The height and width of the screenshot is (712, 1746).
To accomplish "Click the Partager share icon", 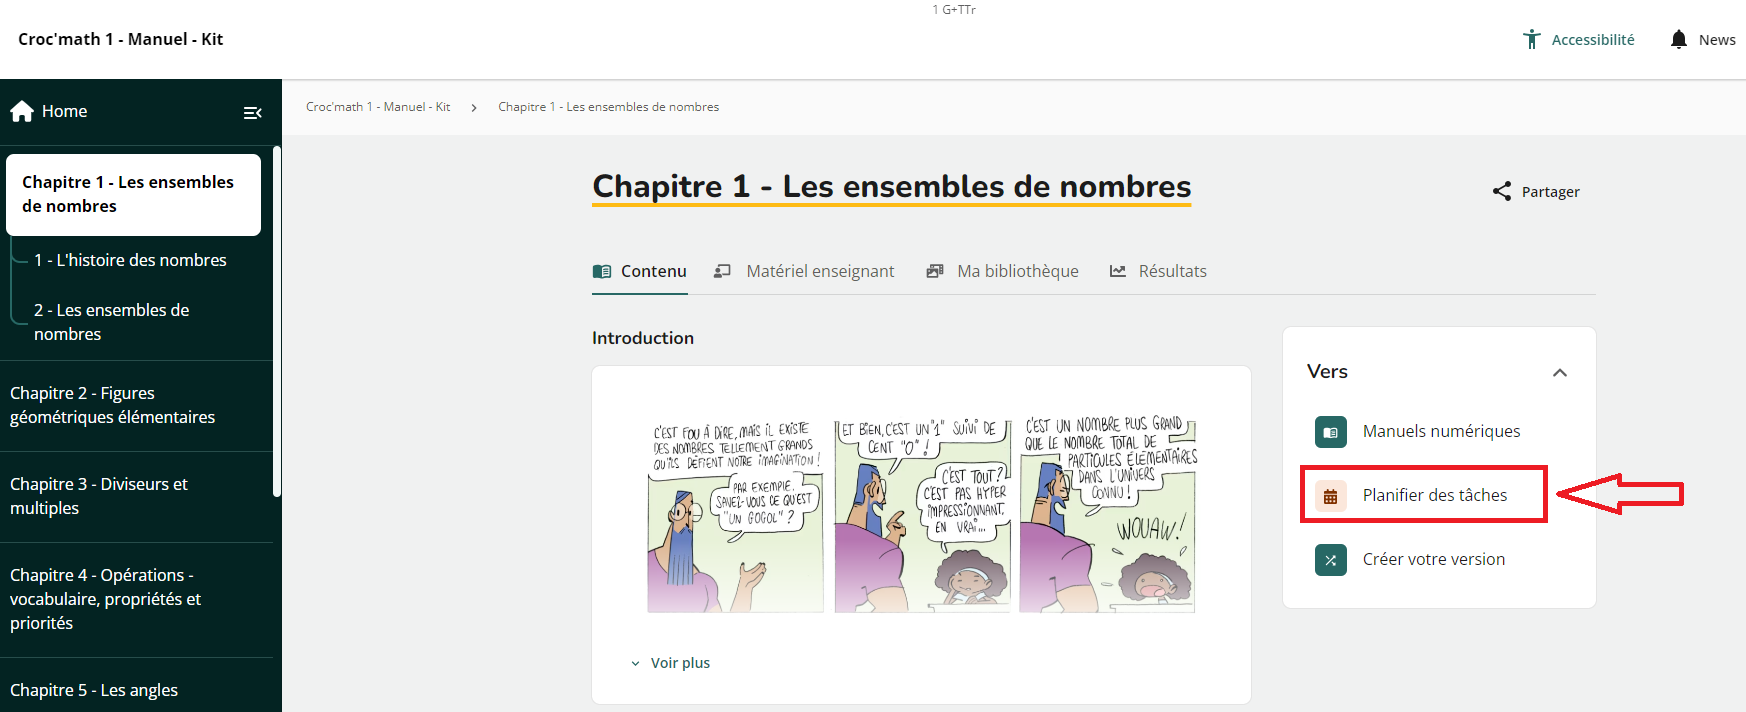I will [x=1502, y=191].
